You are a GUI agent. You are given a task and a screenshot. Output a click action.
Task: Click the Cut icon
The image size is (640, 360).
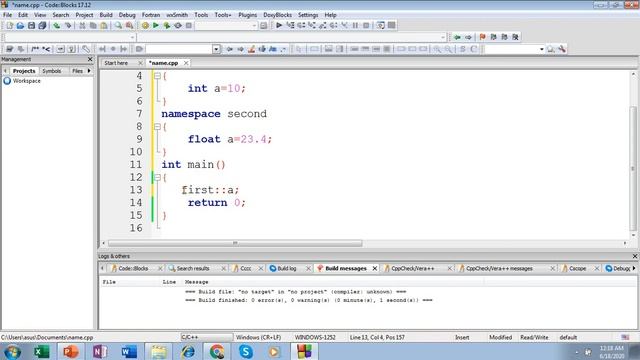tap(82, 26)
